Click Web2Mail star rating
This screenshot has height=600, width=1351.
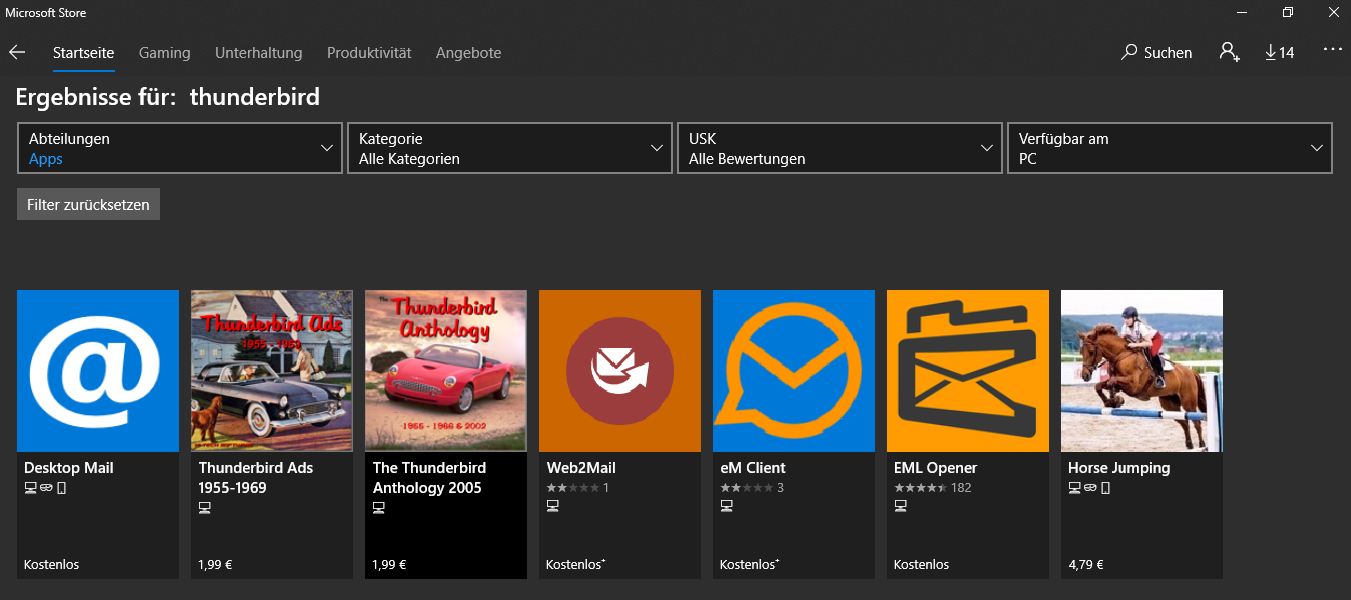572,488
